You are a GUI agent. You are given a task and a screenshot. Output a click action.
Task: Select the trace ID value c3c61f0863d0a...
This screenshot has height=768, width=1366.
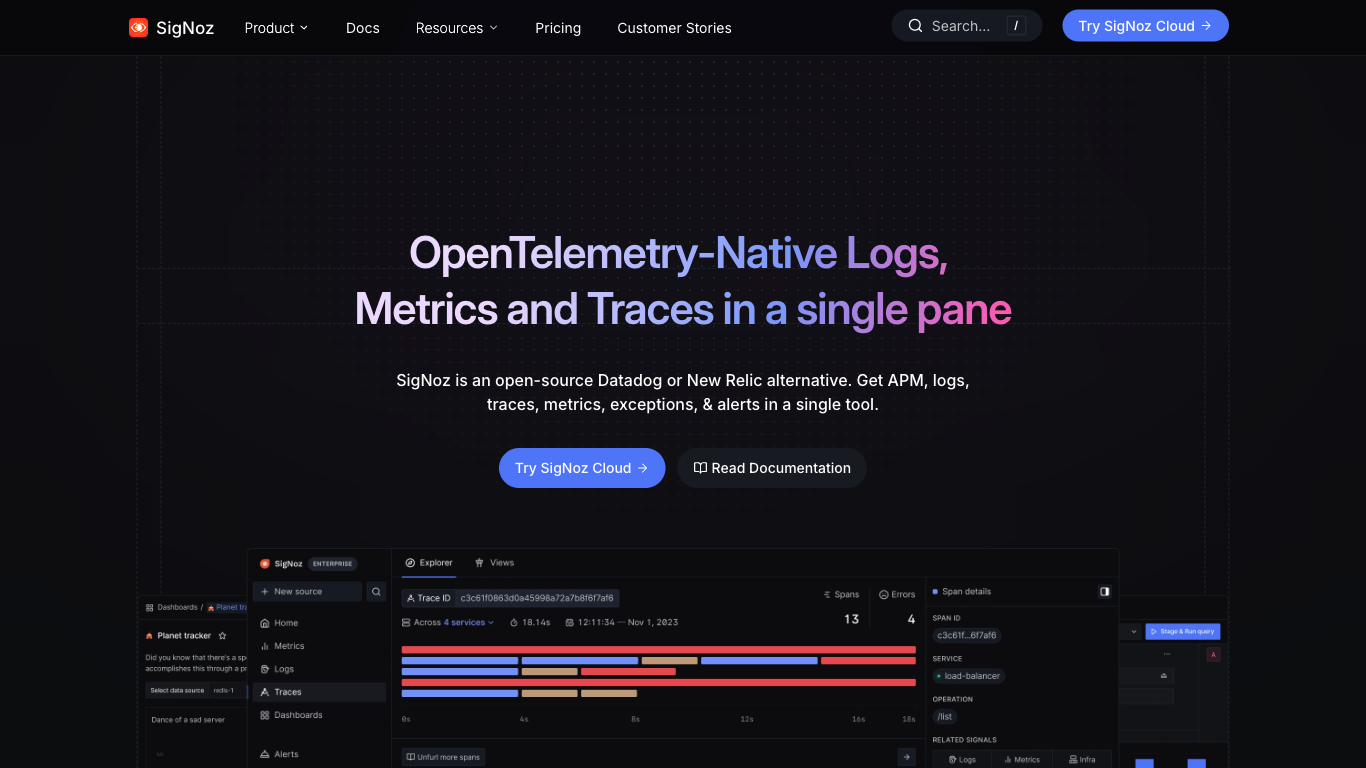[x=537, y=598]
